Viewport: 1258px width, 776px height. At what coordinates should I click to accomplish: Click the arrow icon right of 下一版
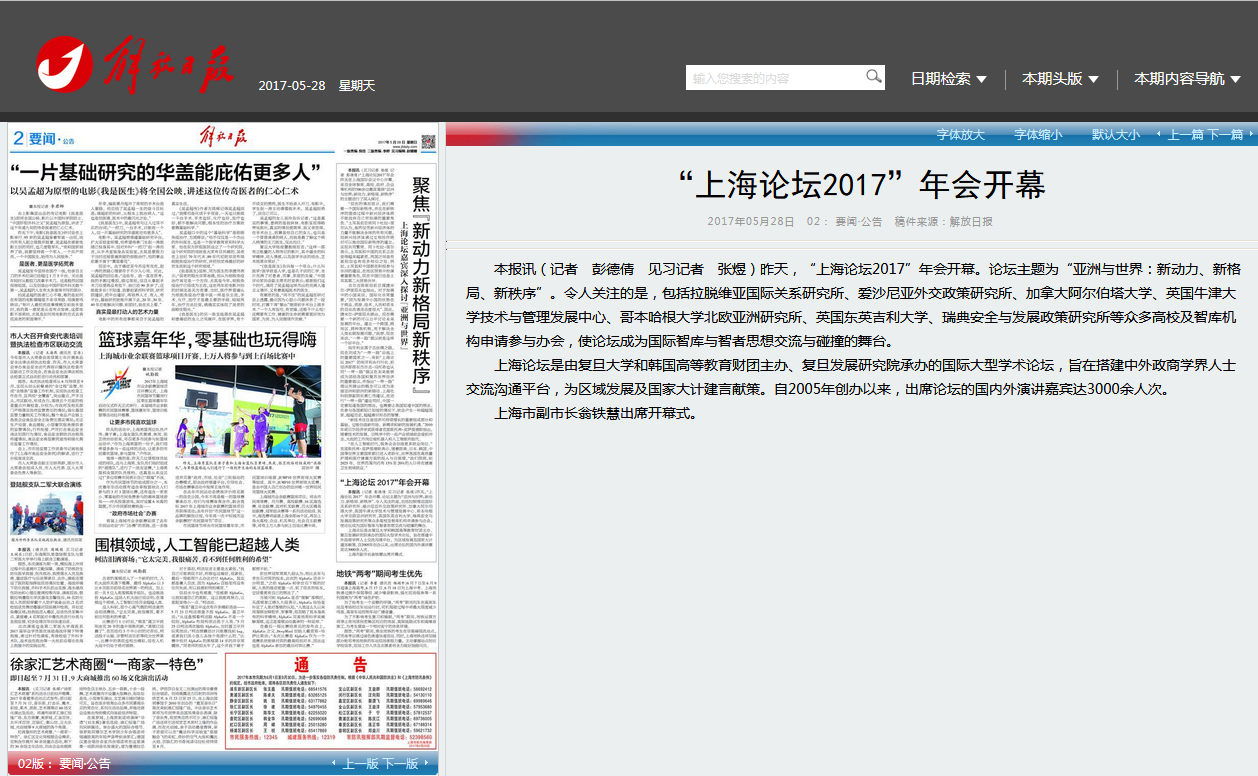tap(427, 764)
